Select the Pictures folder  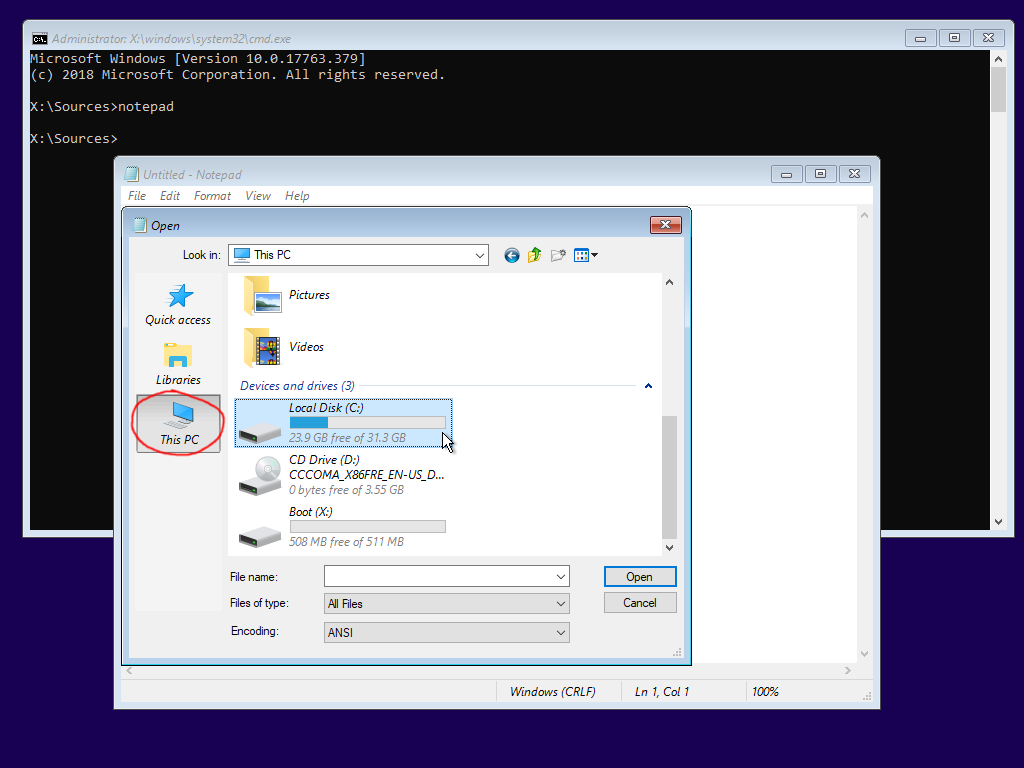310,295
